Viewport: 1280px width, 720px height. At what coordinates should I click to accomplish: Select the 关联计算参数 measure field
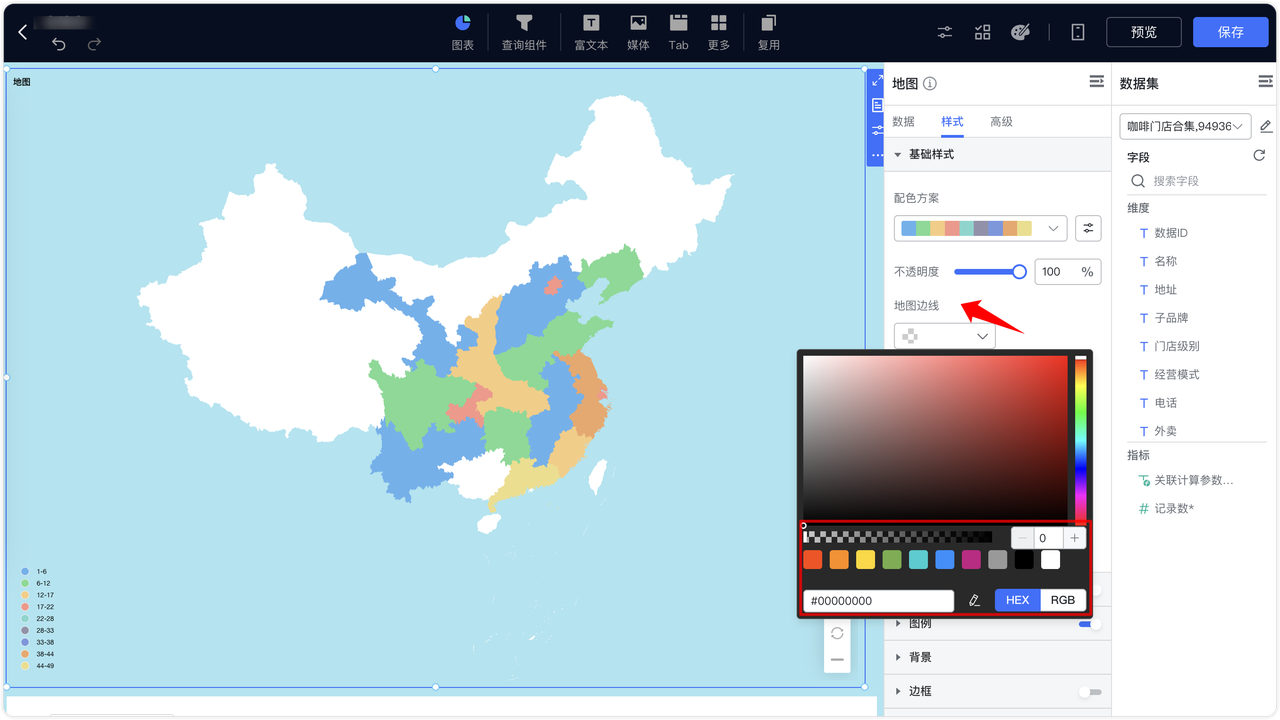(1196, 481)
